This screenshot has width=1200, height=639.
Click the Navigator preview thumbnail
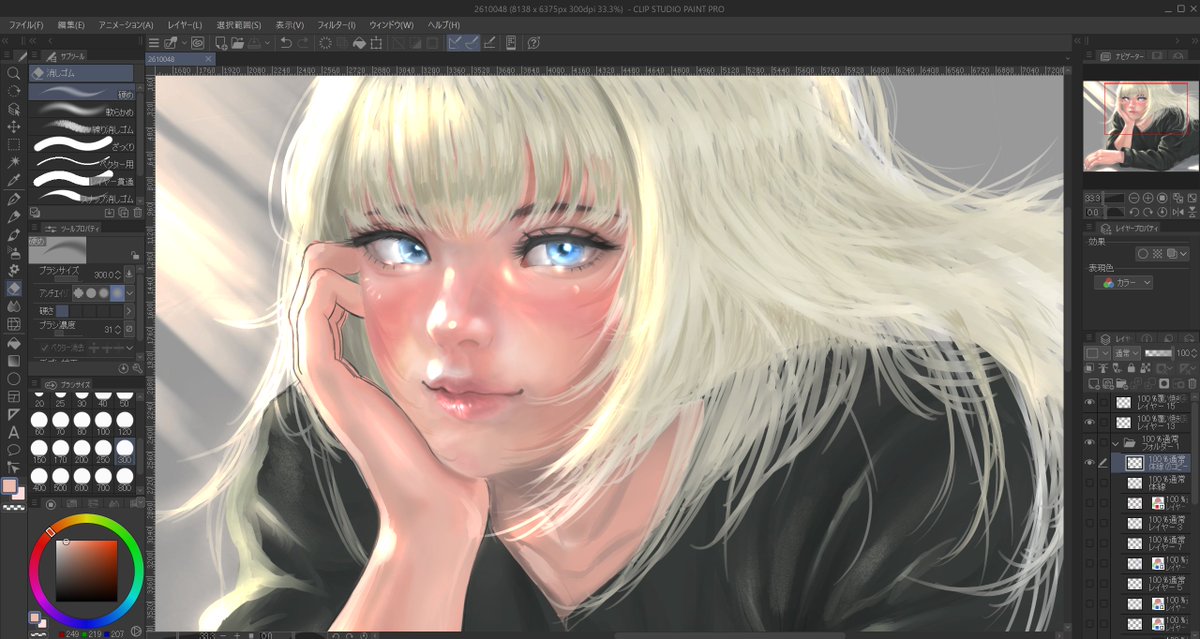pos(1141,126)
